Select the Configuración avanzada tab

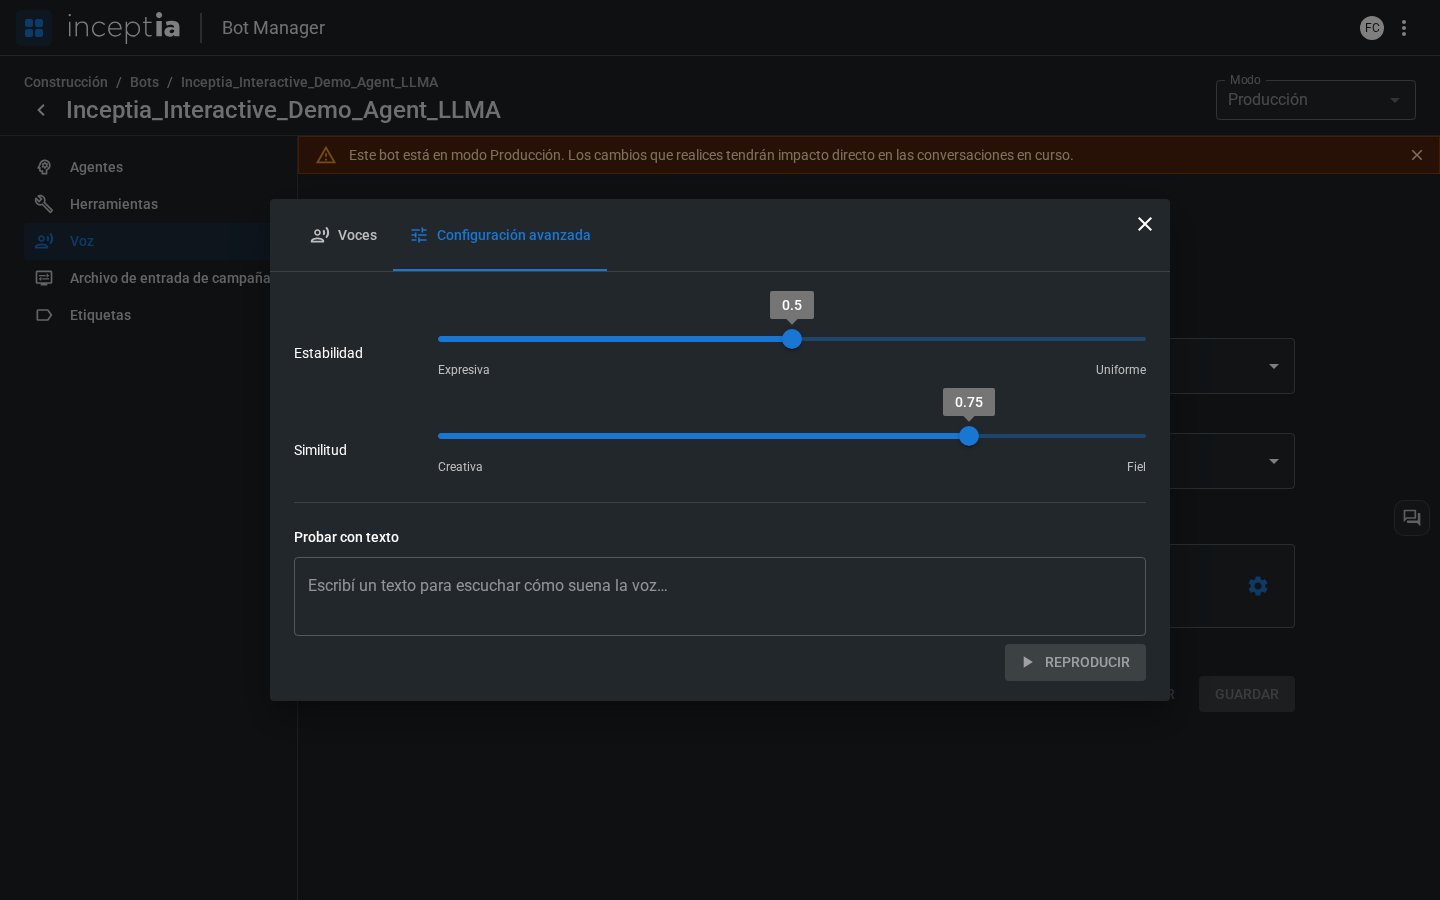tap(500, 235)
